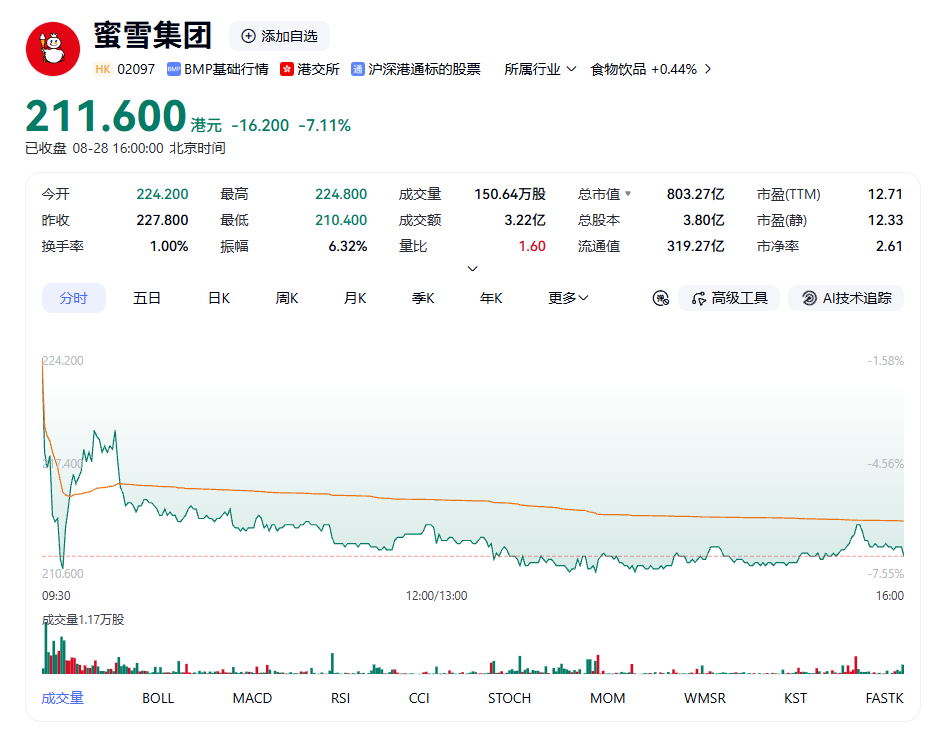Screen dimensions: 932x735
Task: Click the -7.55% axis label
Action: [x=886, y=573]
